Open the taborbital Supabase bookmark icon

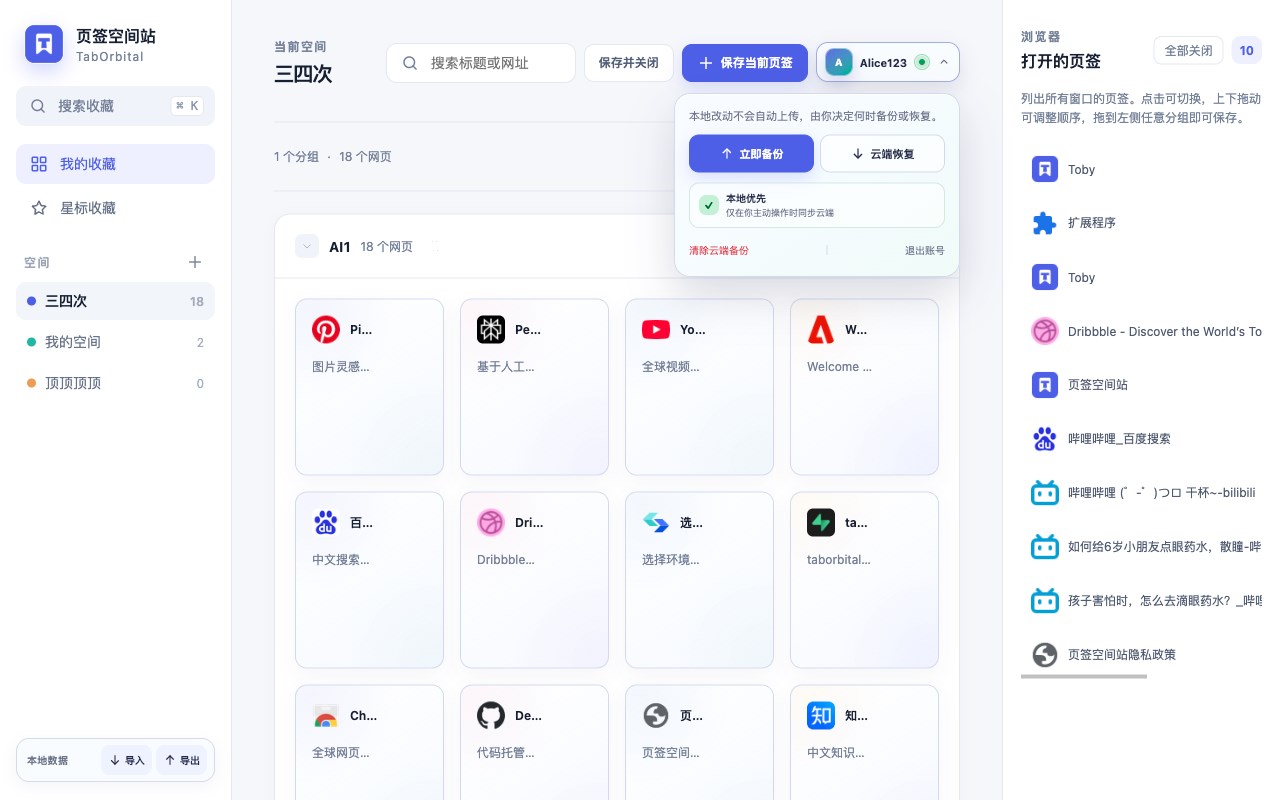(821, 522)
